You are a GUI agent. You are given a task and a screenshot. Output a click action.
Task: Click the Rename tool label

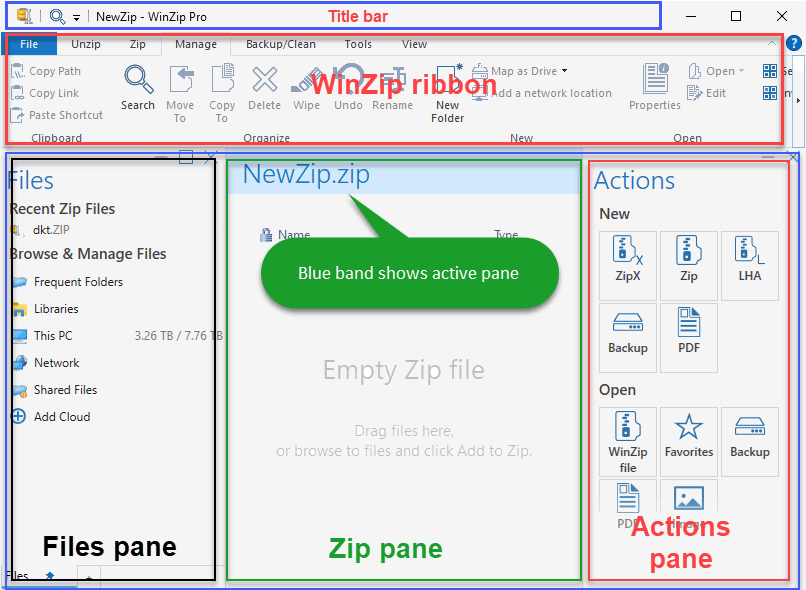coord(392,105)
